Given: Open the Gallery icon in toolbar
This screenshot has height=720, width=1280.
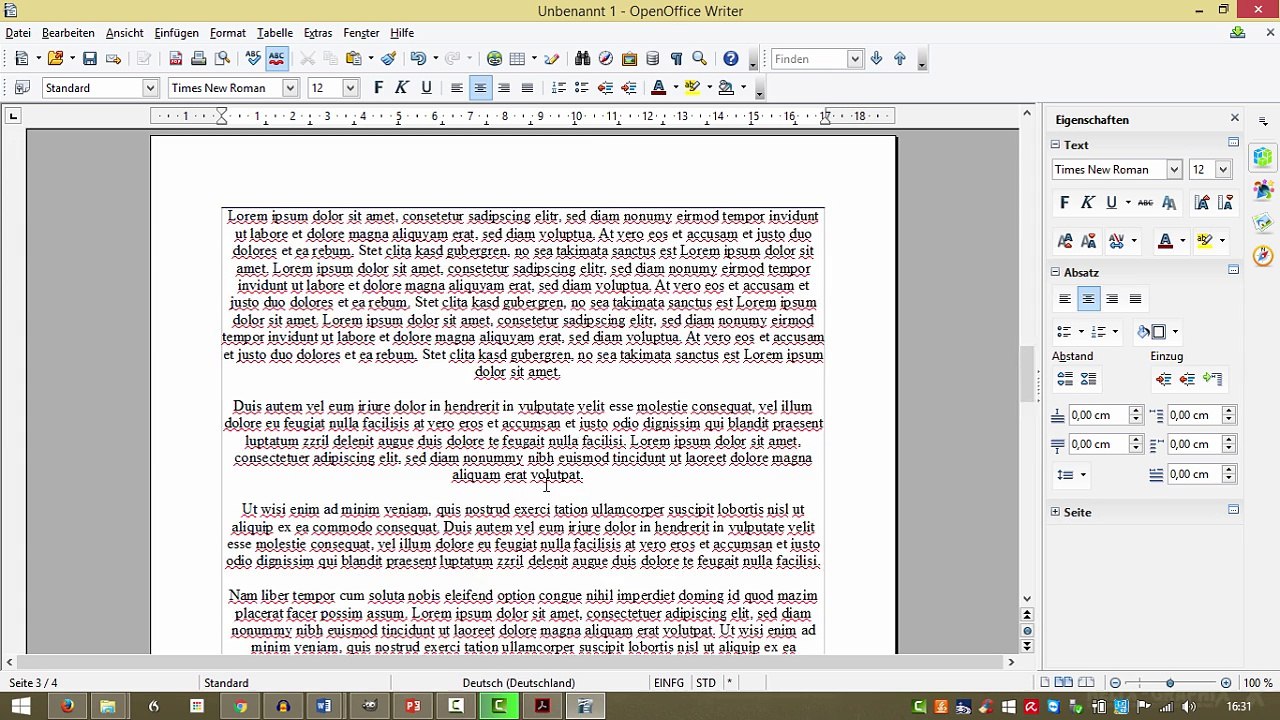Looking at the screenshot, I should (629, 59).
